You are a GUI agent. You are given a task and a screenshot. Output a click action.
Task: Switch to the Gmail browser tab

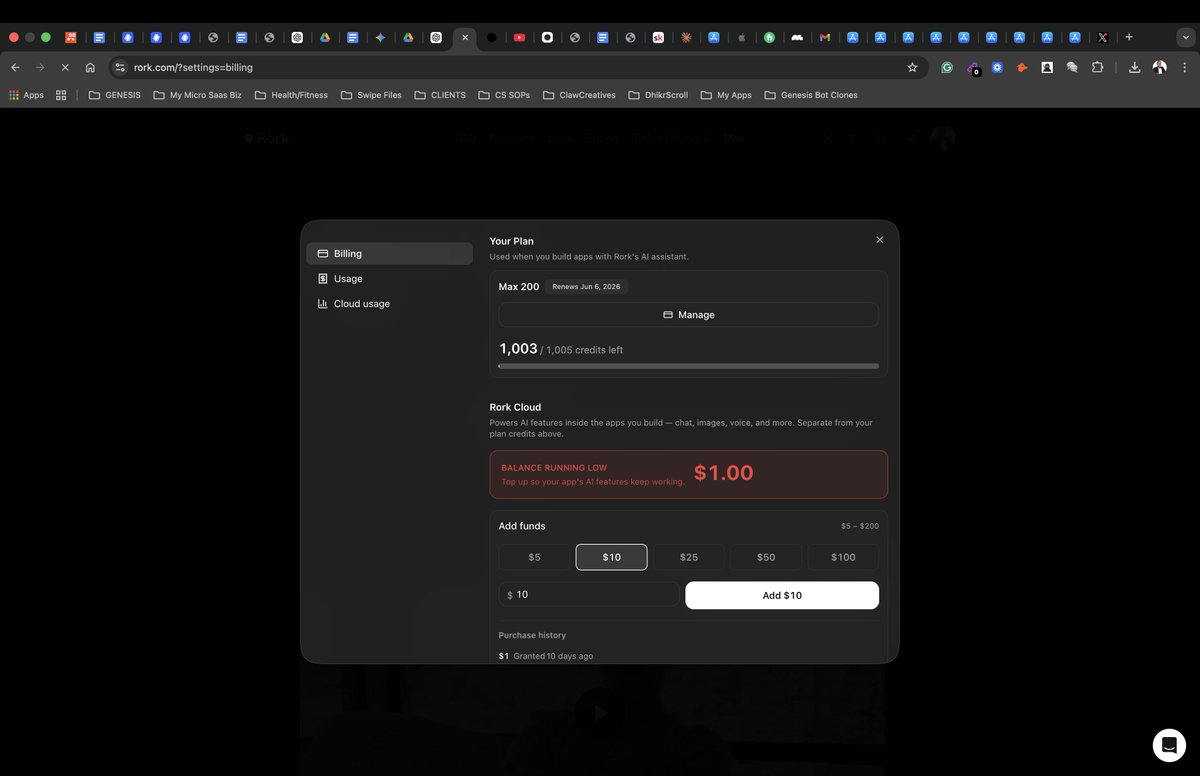825,37
